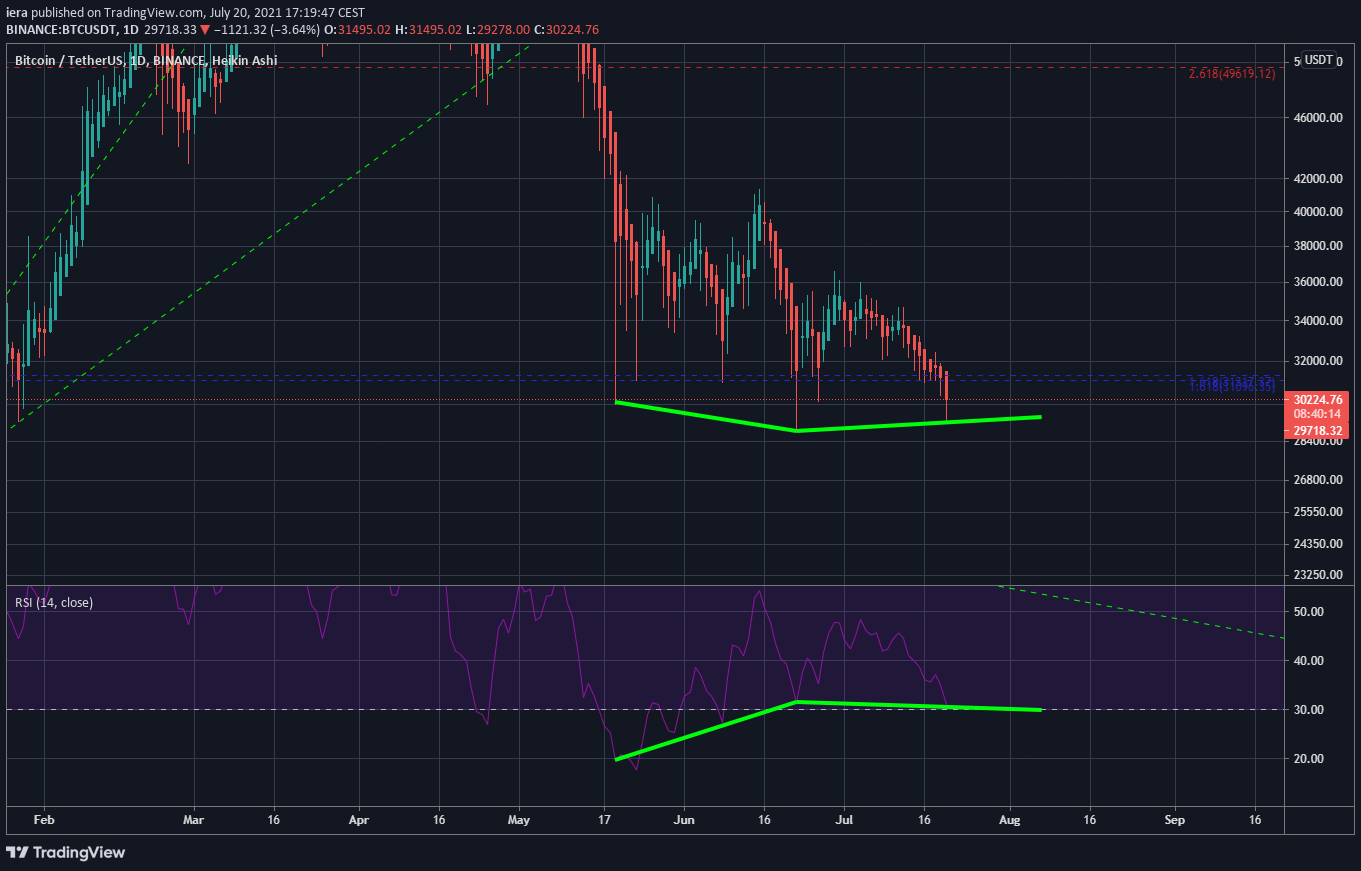Screen dimensions: 1361x871
Task: Click the Jun label on time axis
Action: coord(685,820)
